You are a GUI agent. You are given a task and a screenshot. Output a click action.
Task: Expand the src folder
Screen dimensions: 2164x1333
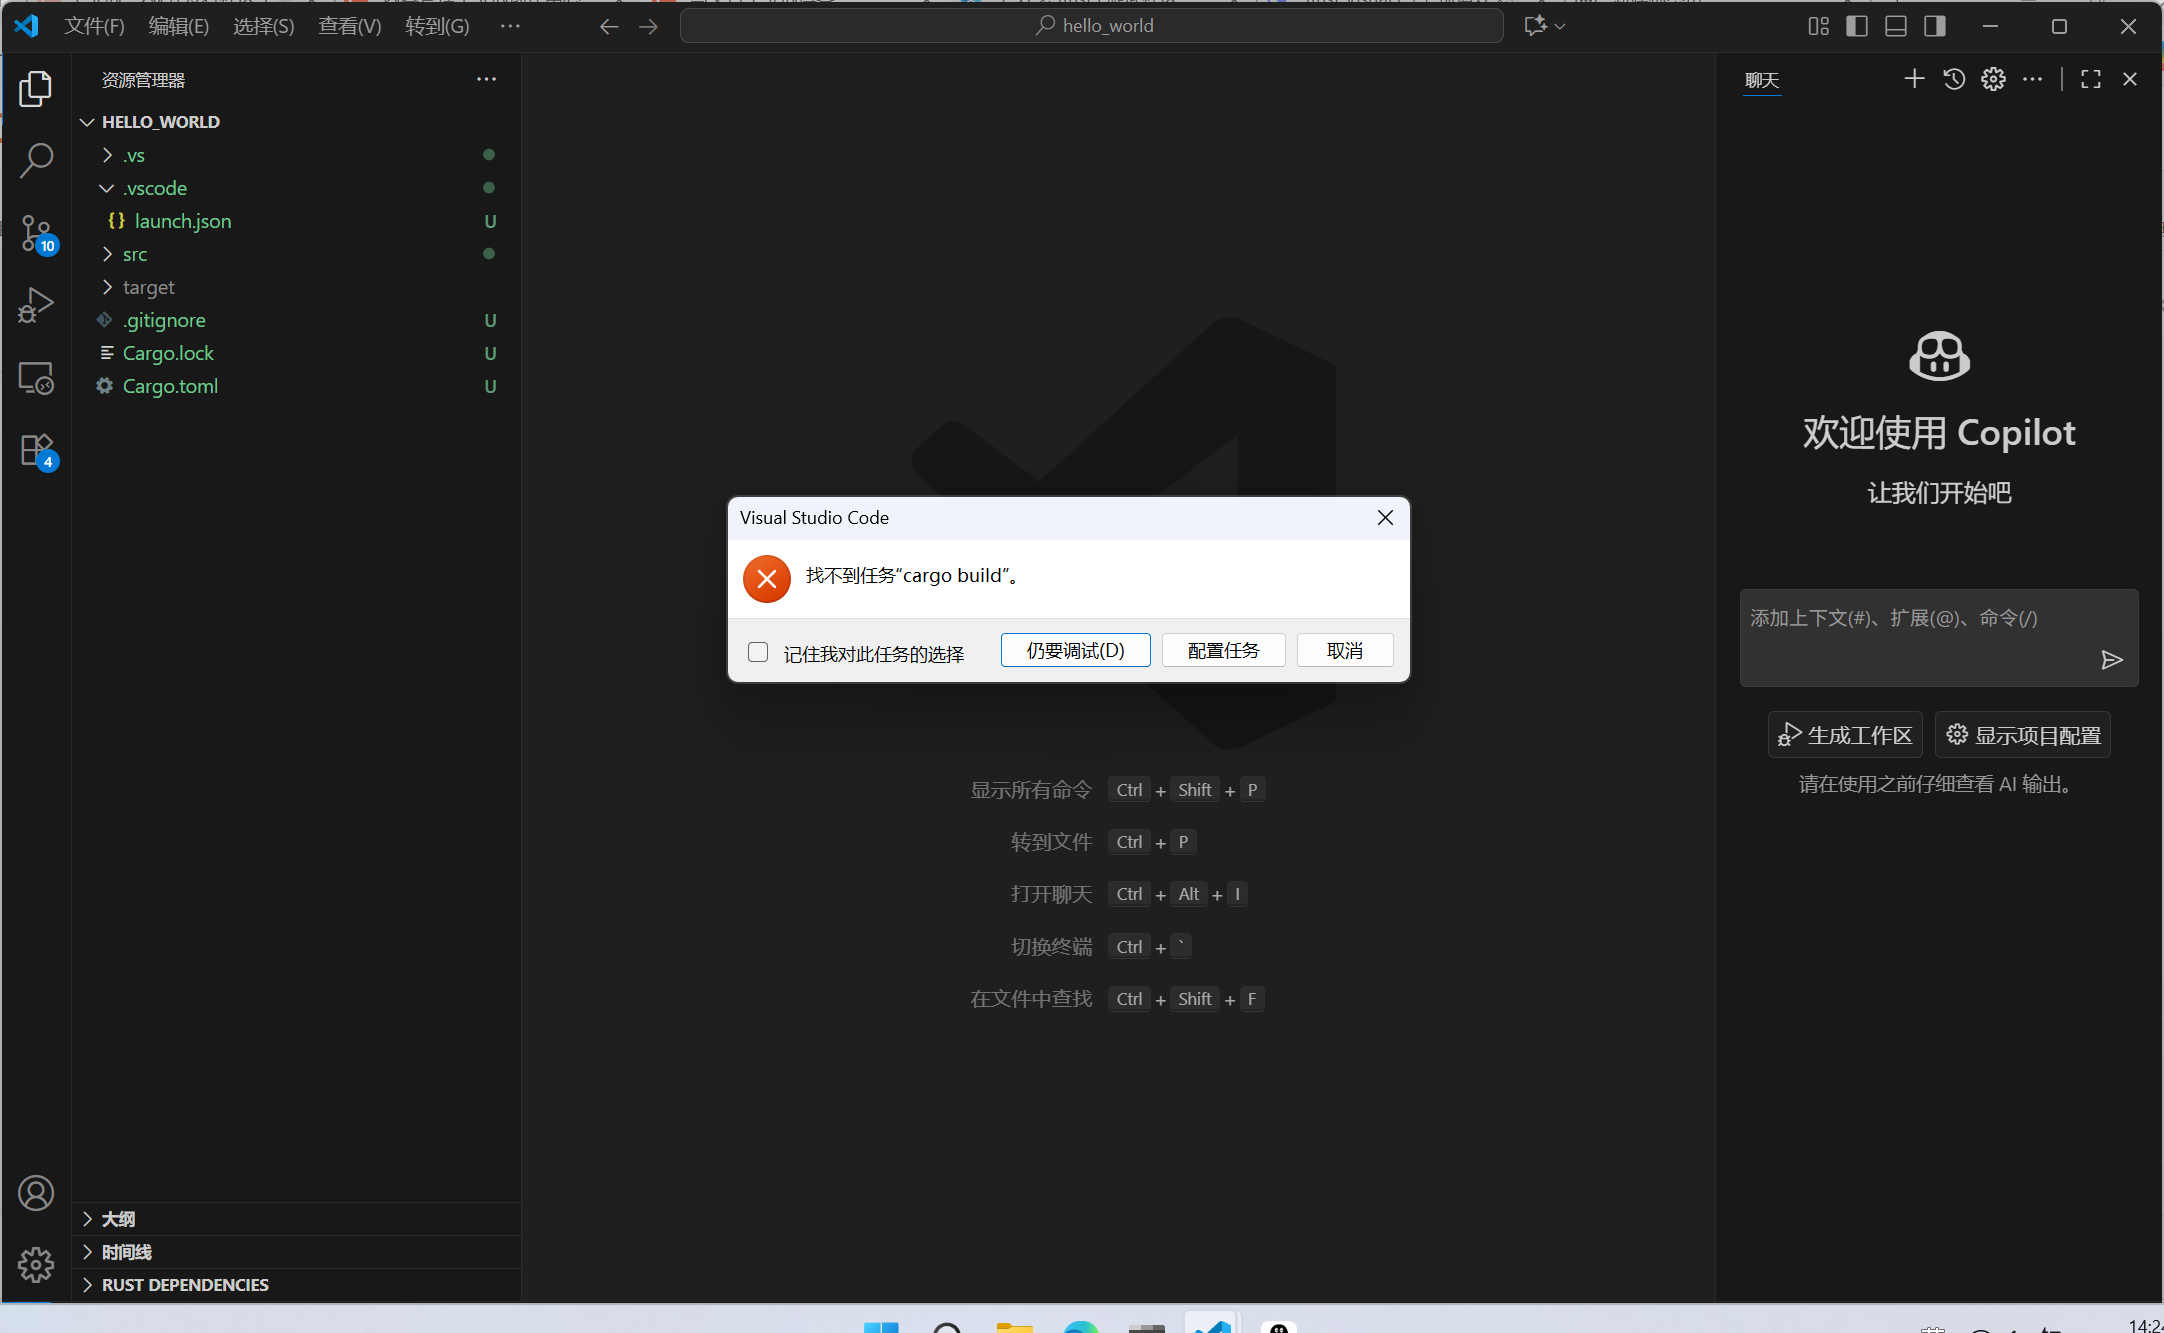pos(135,254)
